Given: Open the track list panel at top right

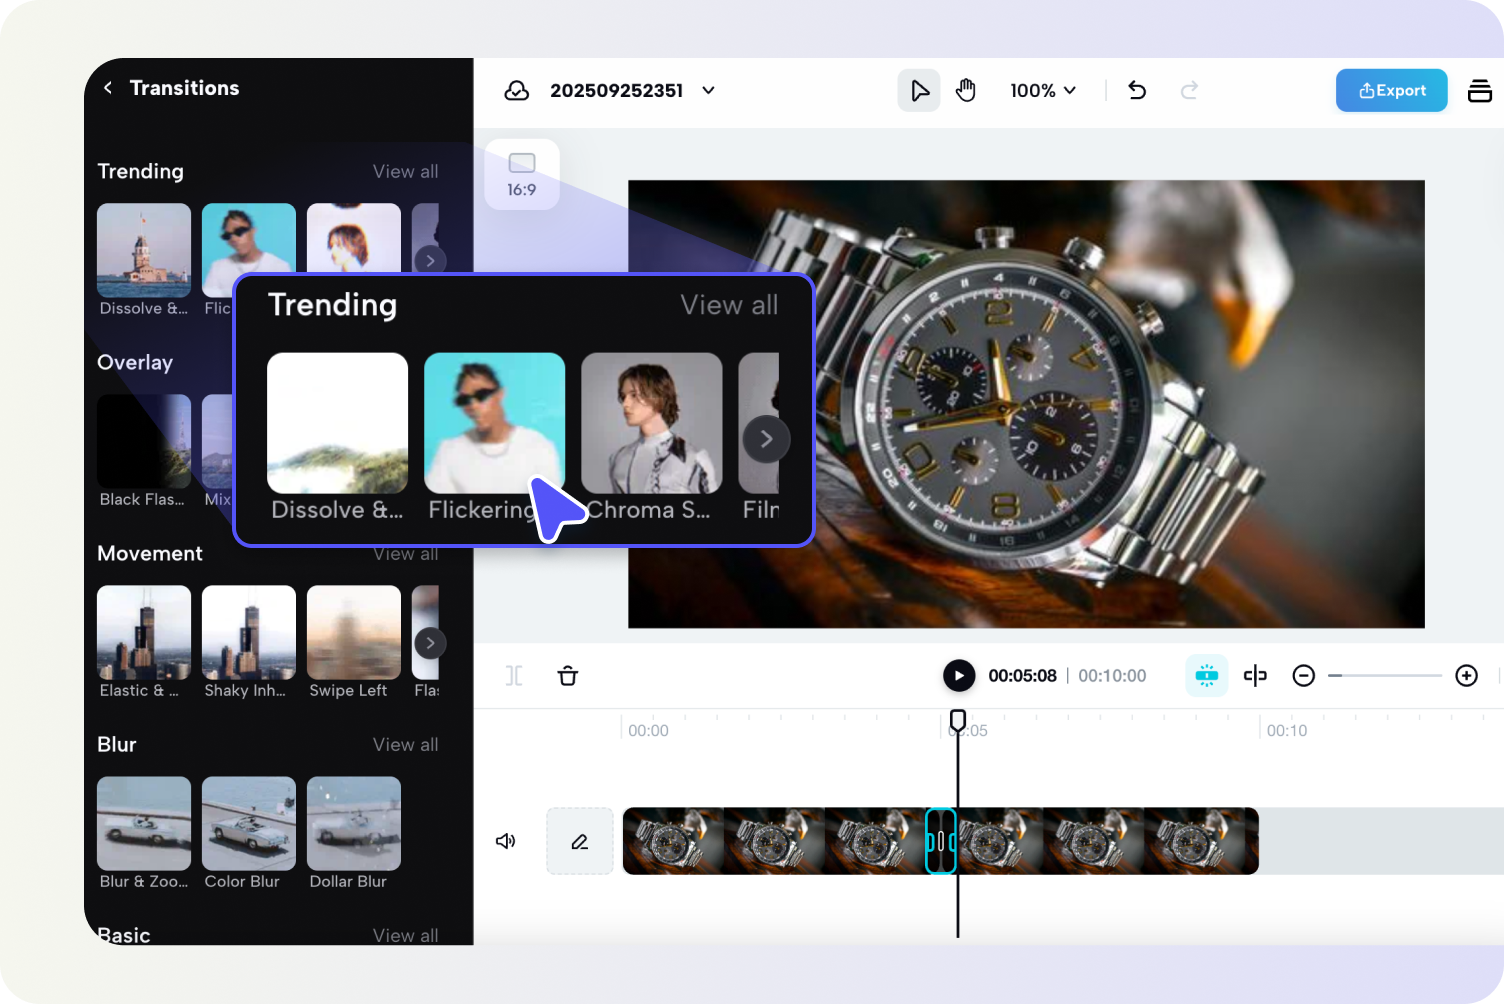Looking at the screenshot, I should 1480,90.
